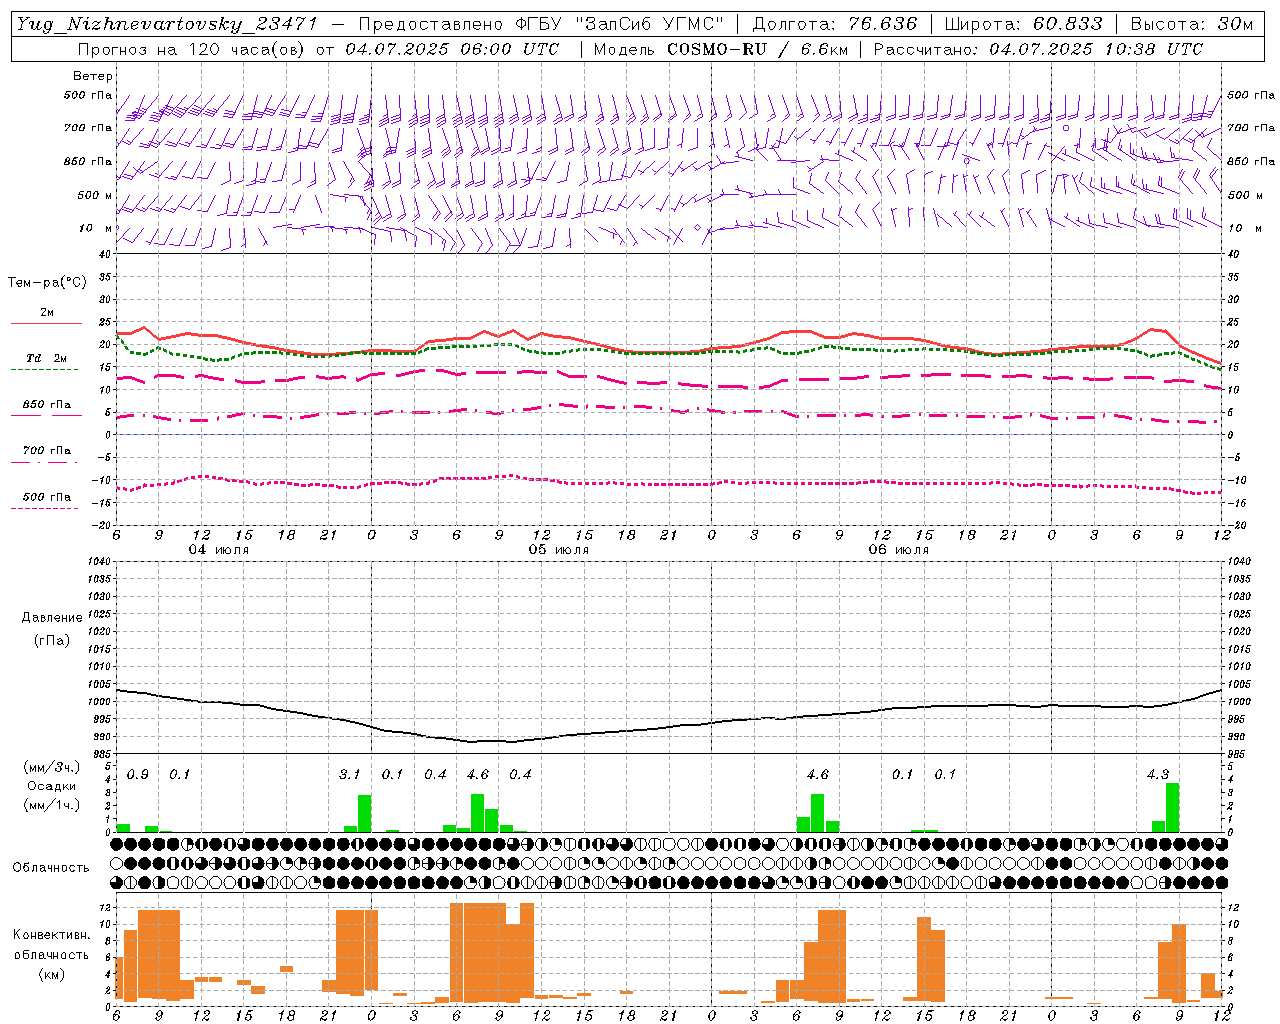This screenshot has width=1280, height=1024.
Task: Click the tallest green precipitation bar below 4.3
Action: [x=1172, y=808]
